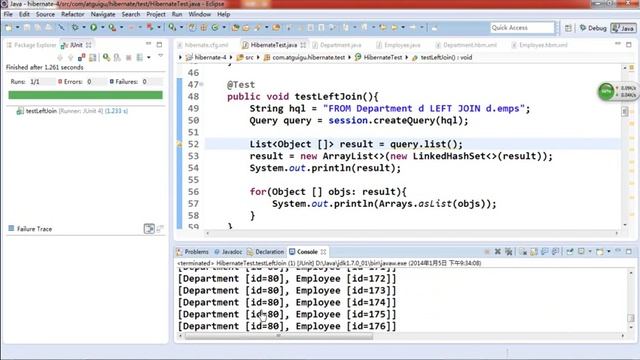This screenshot has width=640, height=360.
Task: Switch to Employee.hbm.xml editor tab
Action: (x=540, y=45)
